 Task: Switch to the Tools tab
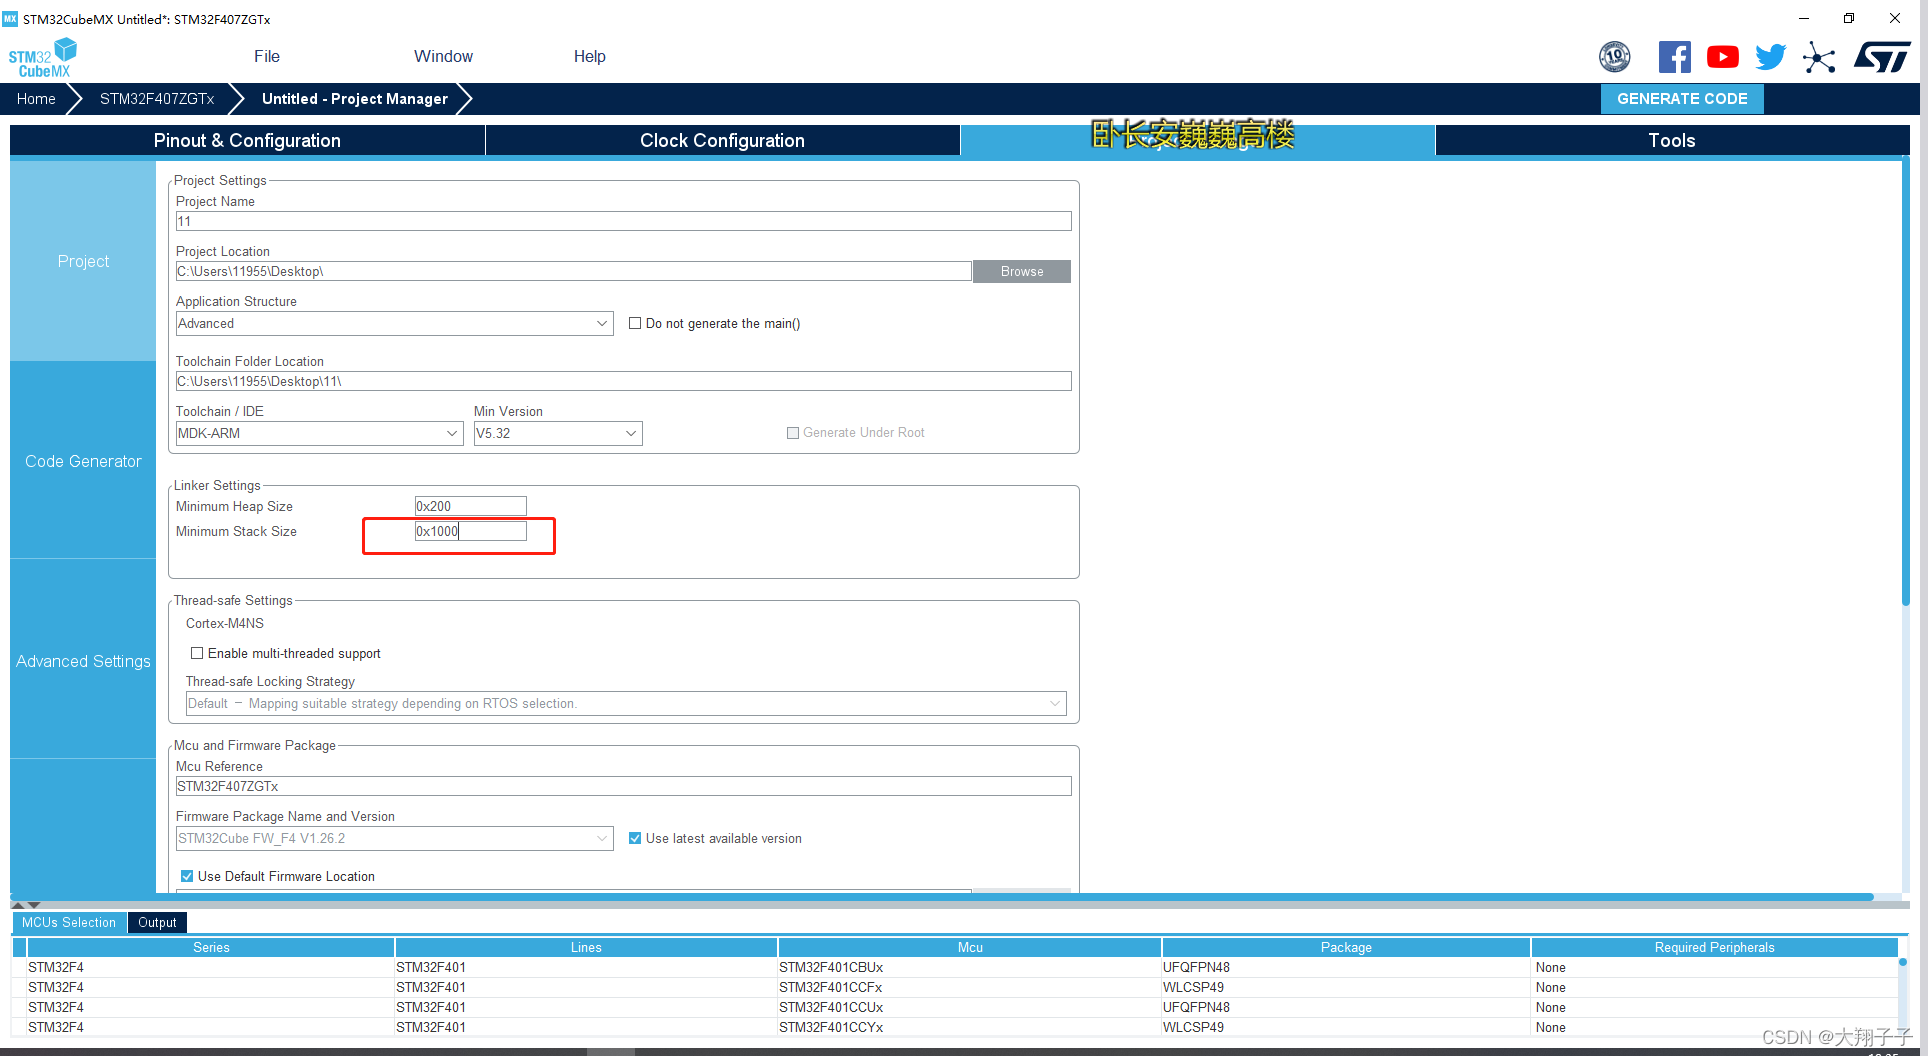[x=1672, y=140]
